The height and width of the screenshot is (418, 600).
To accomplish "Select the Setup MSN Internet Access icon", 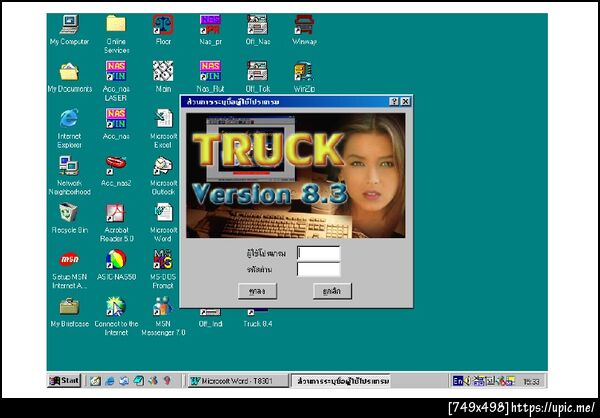I will point(69,259).
